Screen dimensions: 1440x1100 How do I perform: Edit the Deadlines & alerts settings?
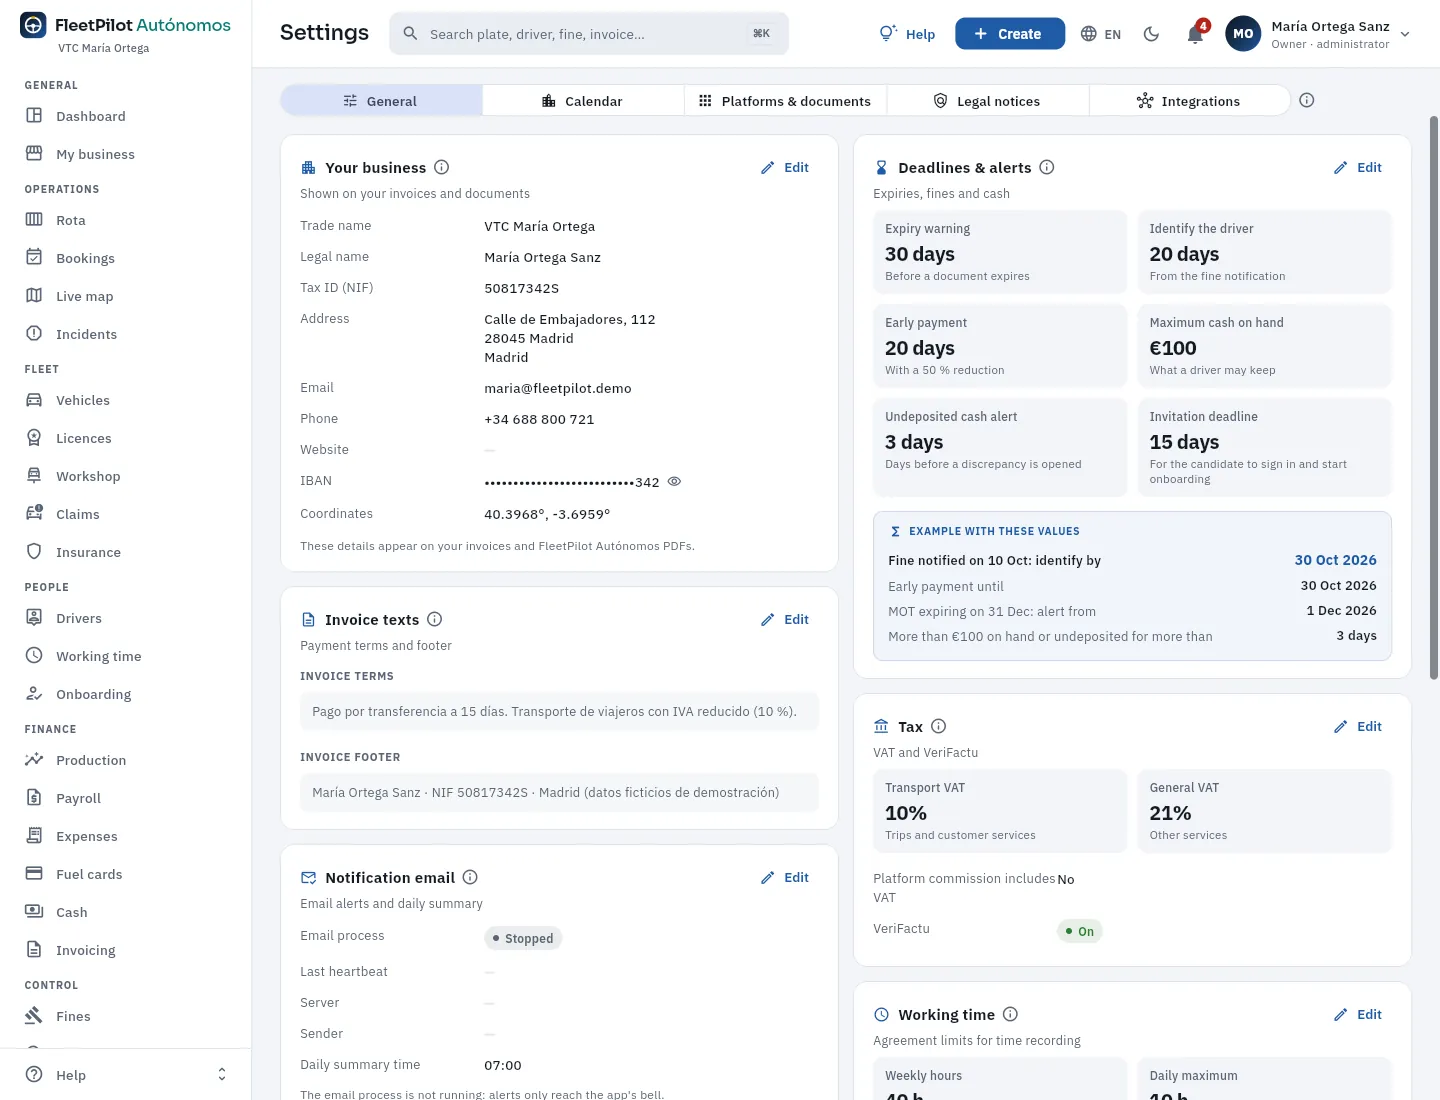1358,168
